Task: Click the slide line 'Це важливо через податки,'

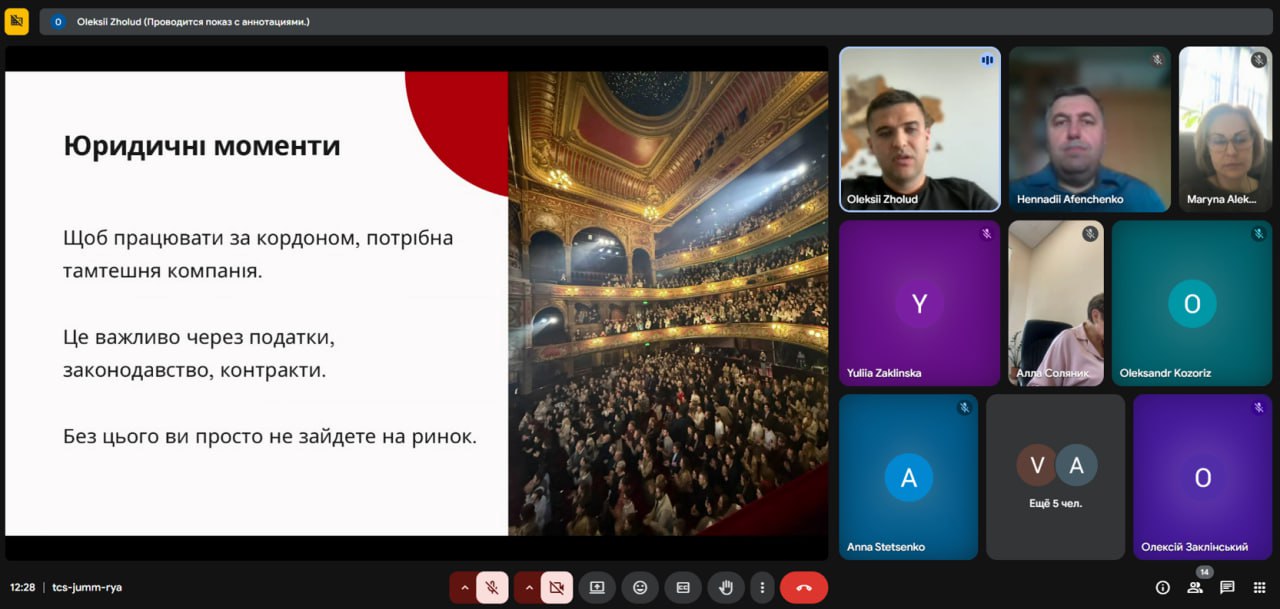Action: [199, 338]
